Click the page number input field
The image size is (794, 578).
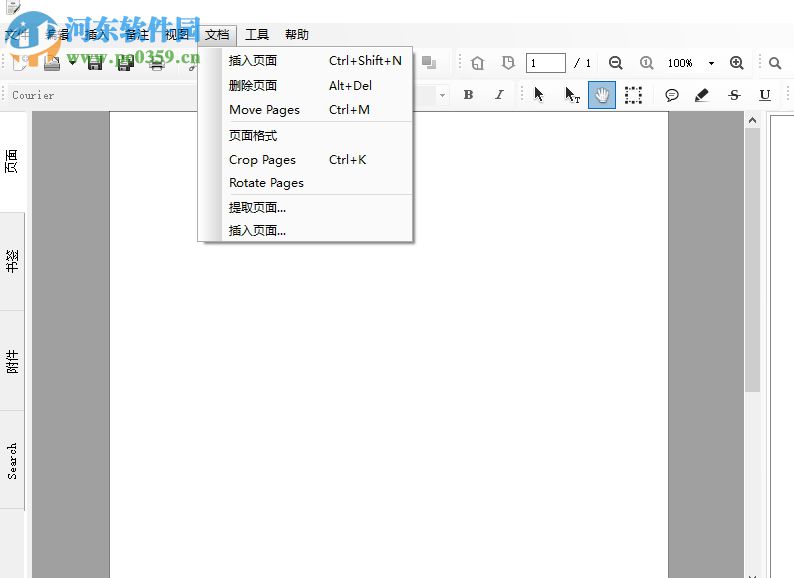click(x=545, y=63)
